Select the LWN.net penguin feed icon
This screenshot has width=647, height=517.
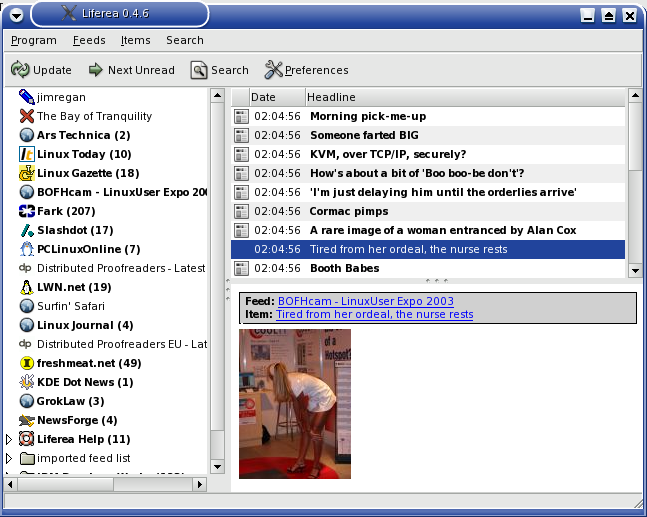pos(27,287)
